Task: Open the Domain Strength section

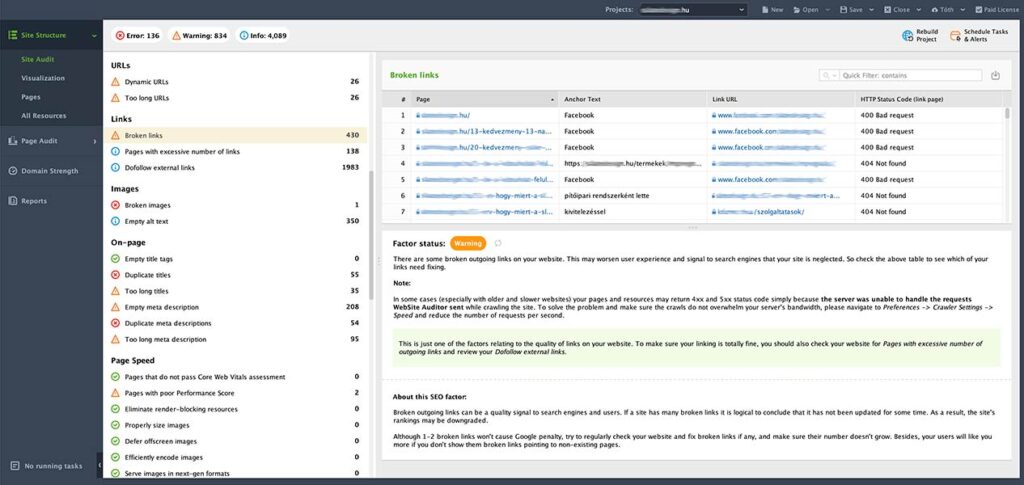Action: point(49,171)
